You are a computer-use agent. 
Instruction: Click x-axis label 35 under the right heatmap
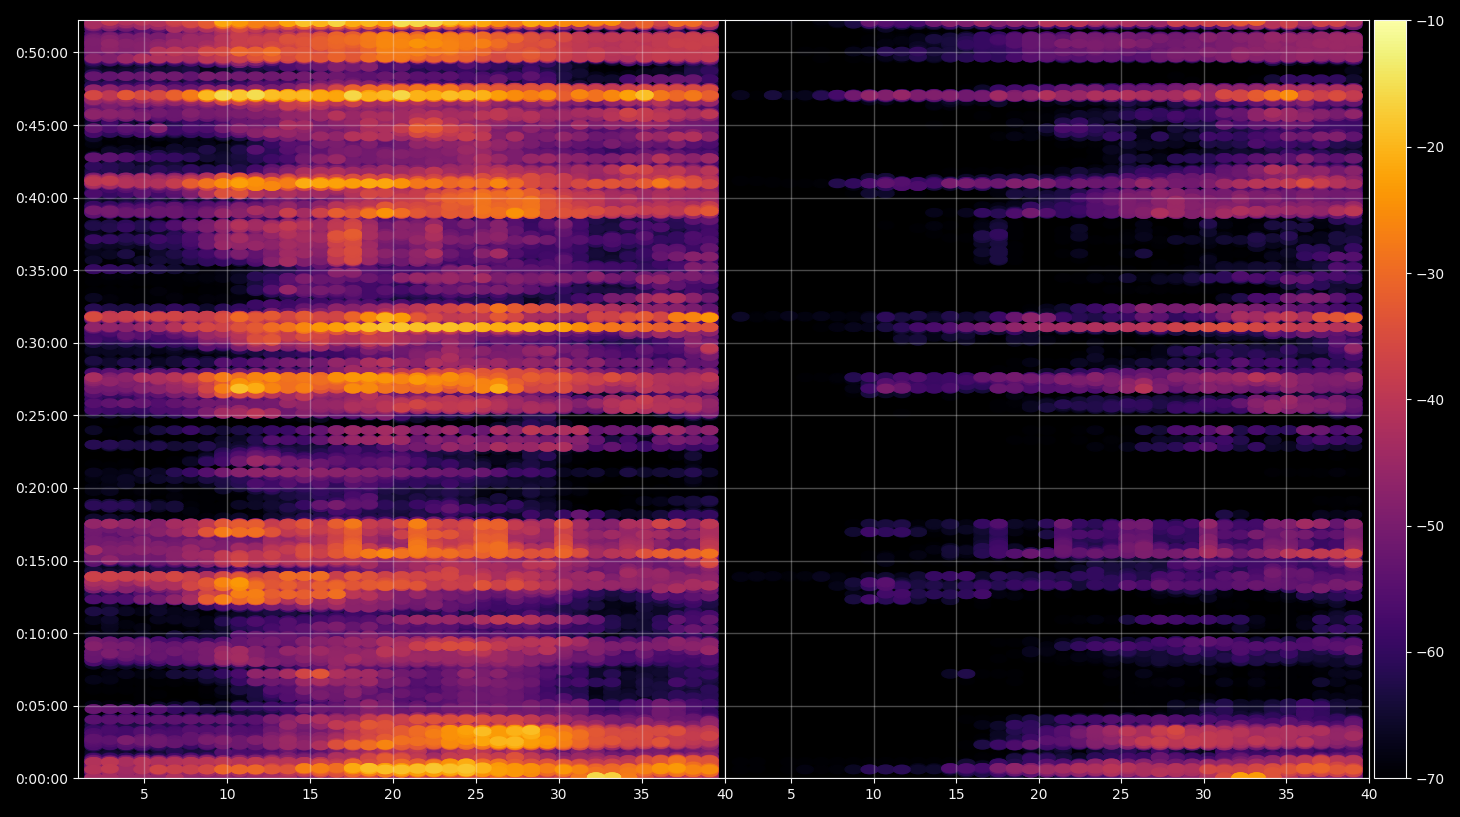tap(1287, 795)
